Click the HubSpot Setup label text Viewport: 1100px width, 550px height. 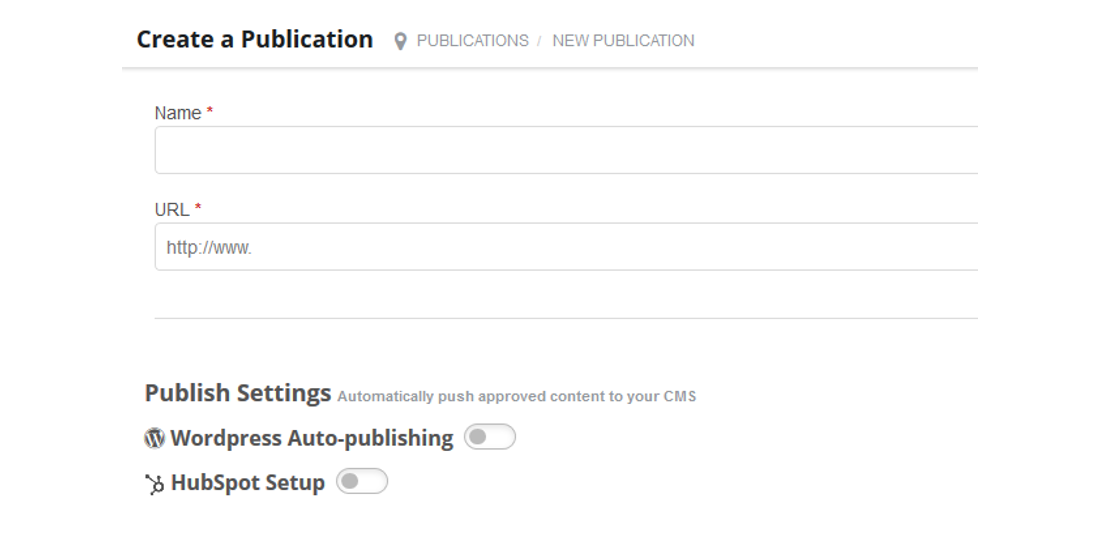[248, 483]
